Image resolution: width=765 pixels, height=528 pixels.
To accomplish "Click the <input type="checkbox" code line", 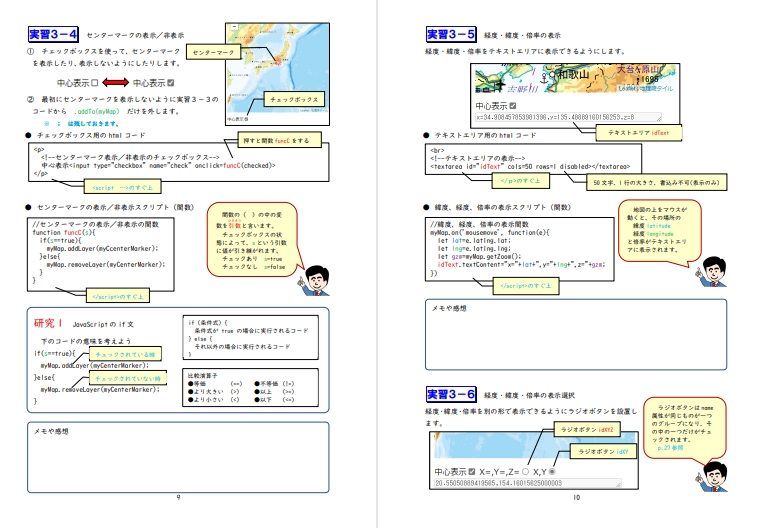I will click(159, 166).
